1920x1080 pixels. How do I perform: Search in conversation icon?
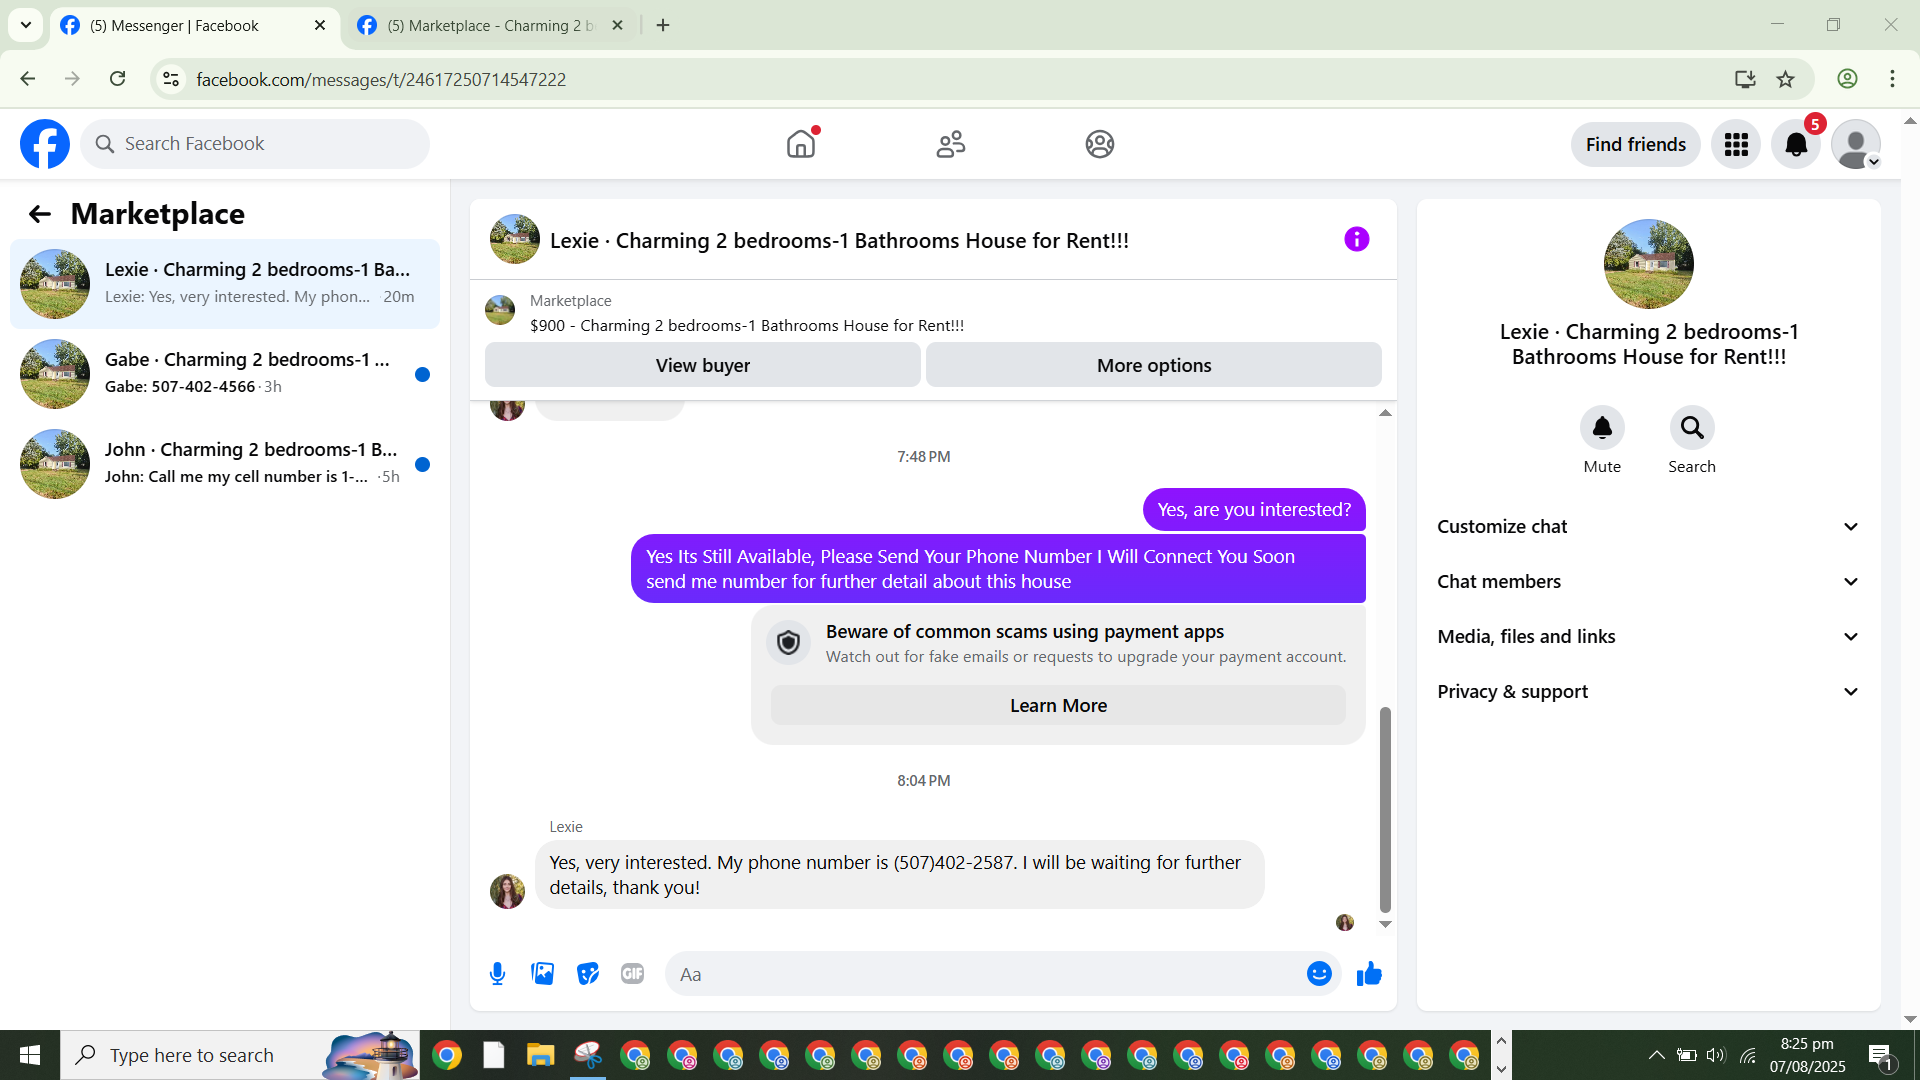pos(1692,428)
